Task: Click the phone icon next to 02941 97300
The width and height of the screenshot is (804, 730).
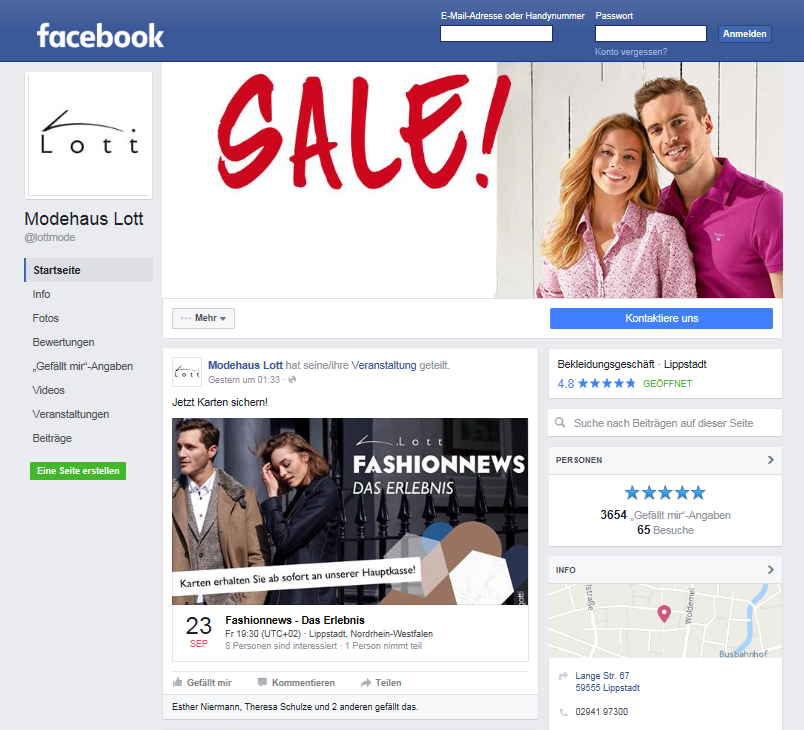Action: [564, 712]
